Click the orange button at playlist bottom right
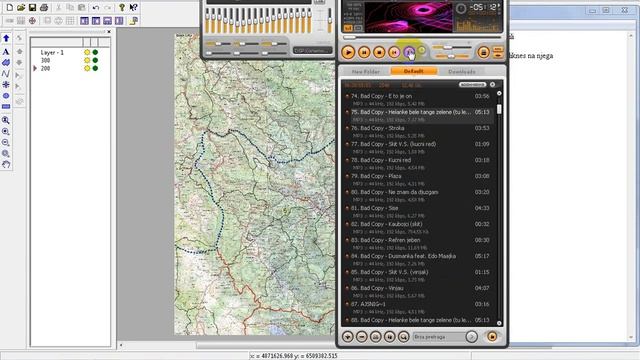 [x=492, y=337]
